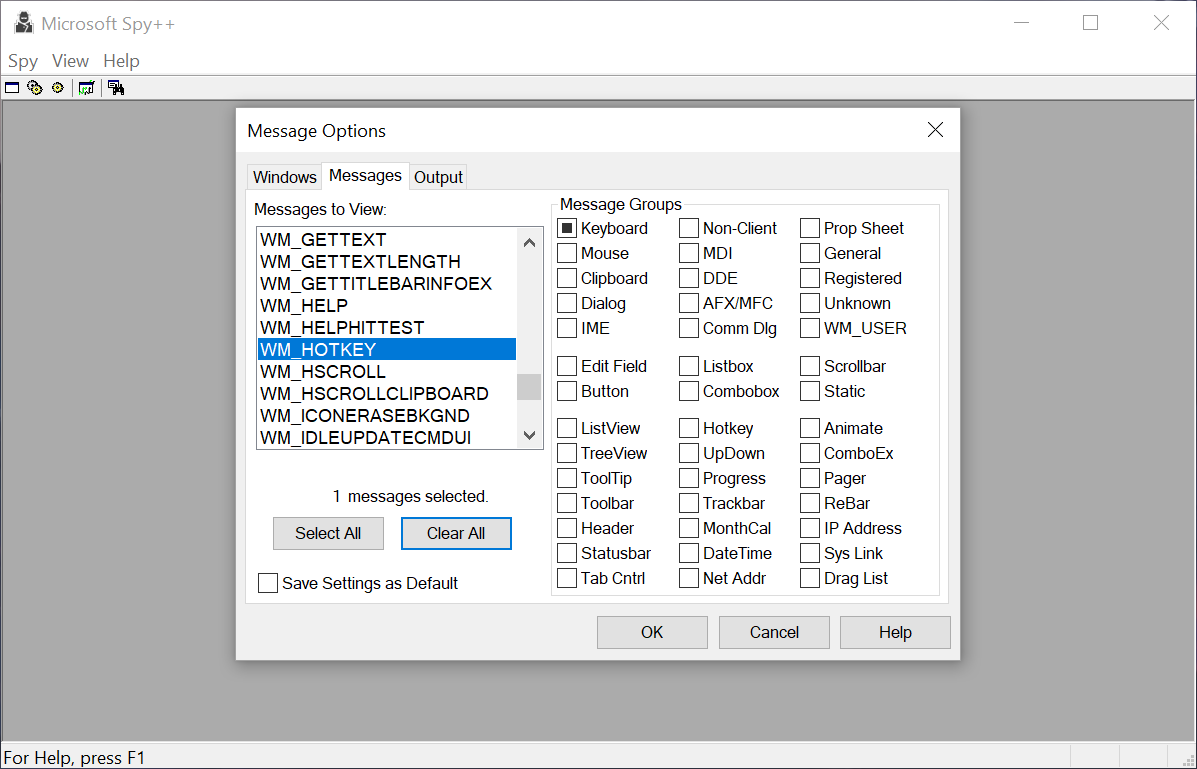The height and width of the screenshot is (769, 1197).
Task: Check the Unknown message group
Action: click(810, 303)
